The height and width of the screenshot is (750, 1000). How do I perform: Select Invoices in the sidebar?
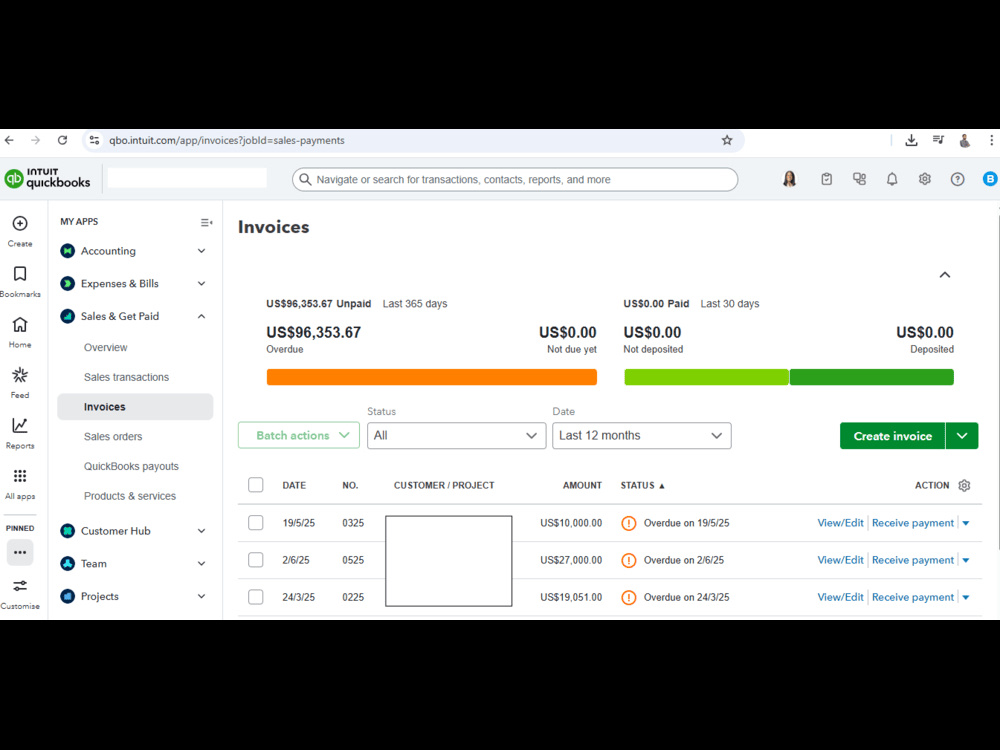135,407
